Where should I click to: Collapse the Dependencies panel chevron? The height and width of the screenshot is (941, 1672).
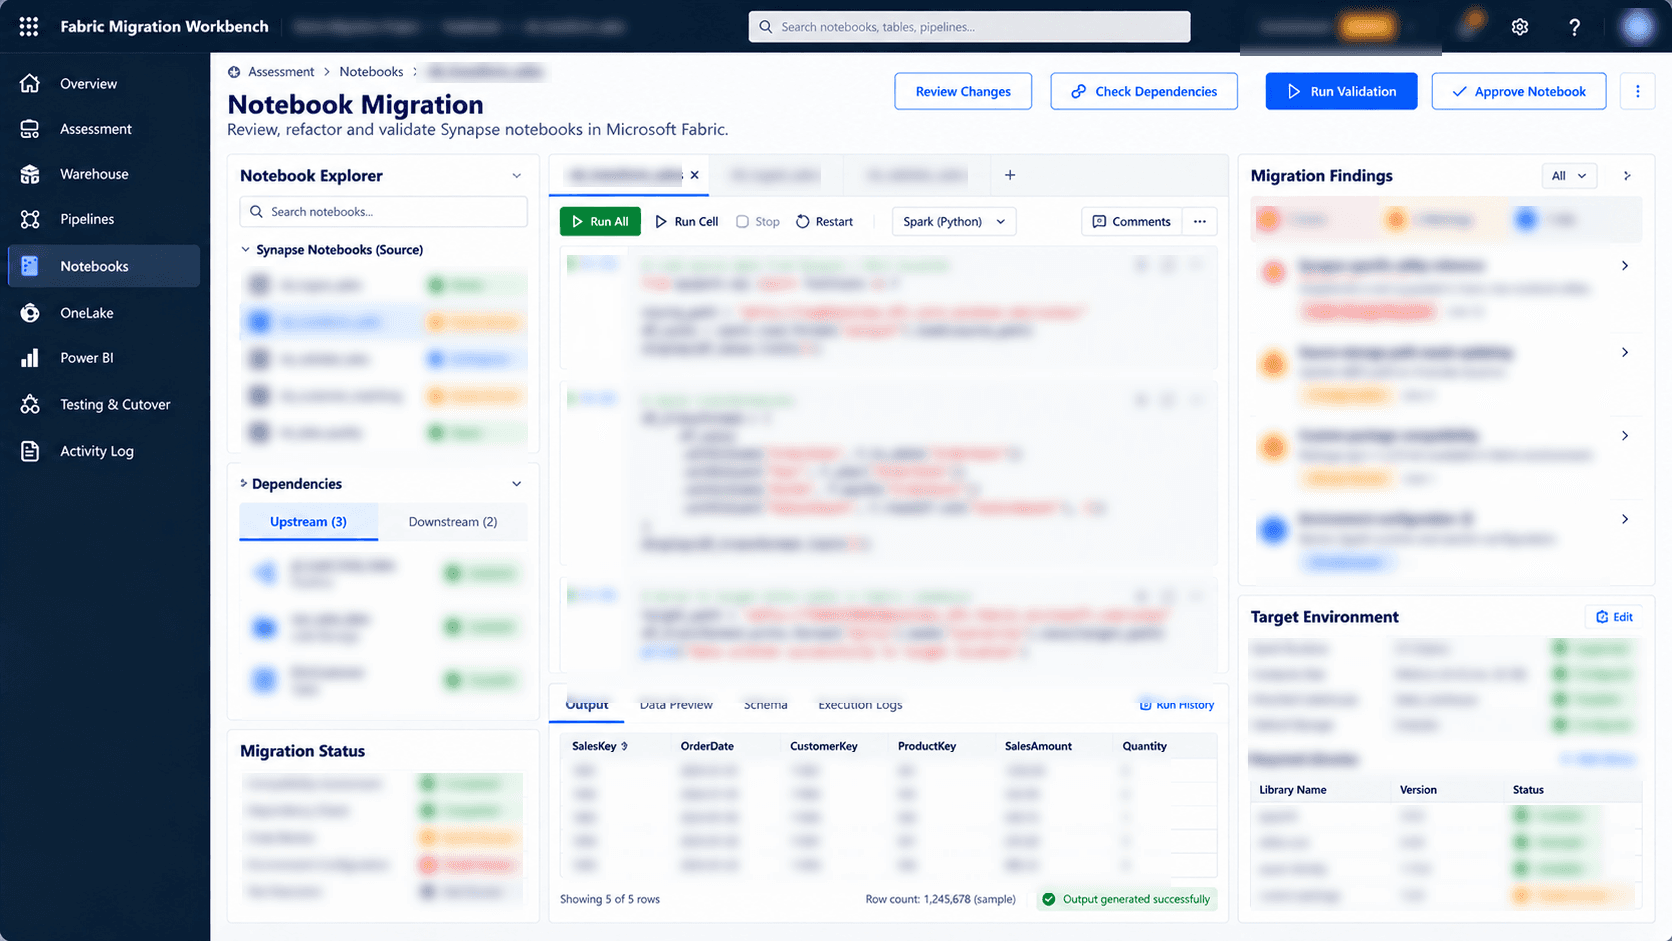pos(517,484)
